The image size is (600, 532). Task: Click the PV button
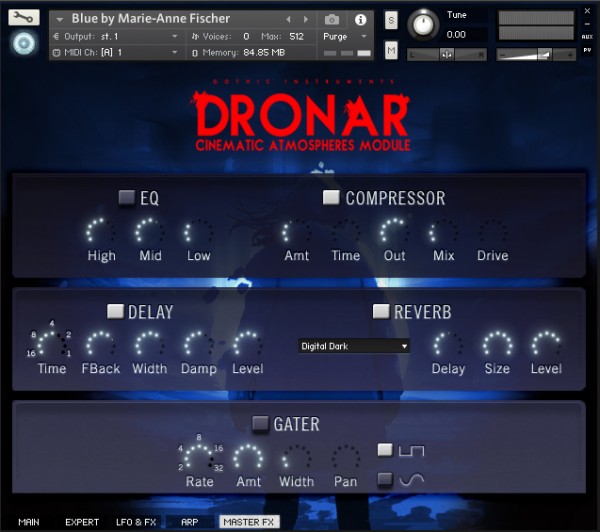pyautogui.click(x=587, y=50)
